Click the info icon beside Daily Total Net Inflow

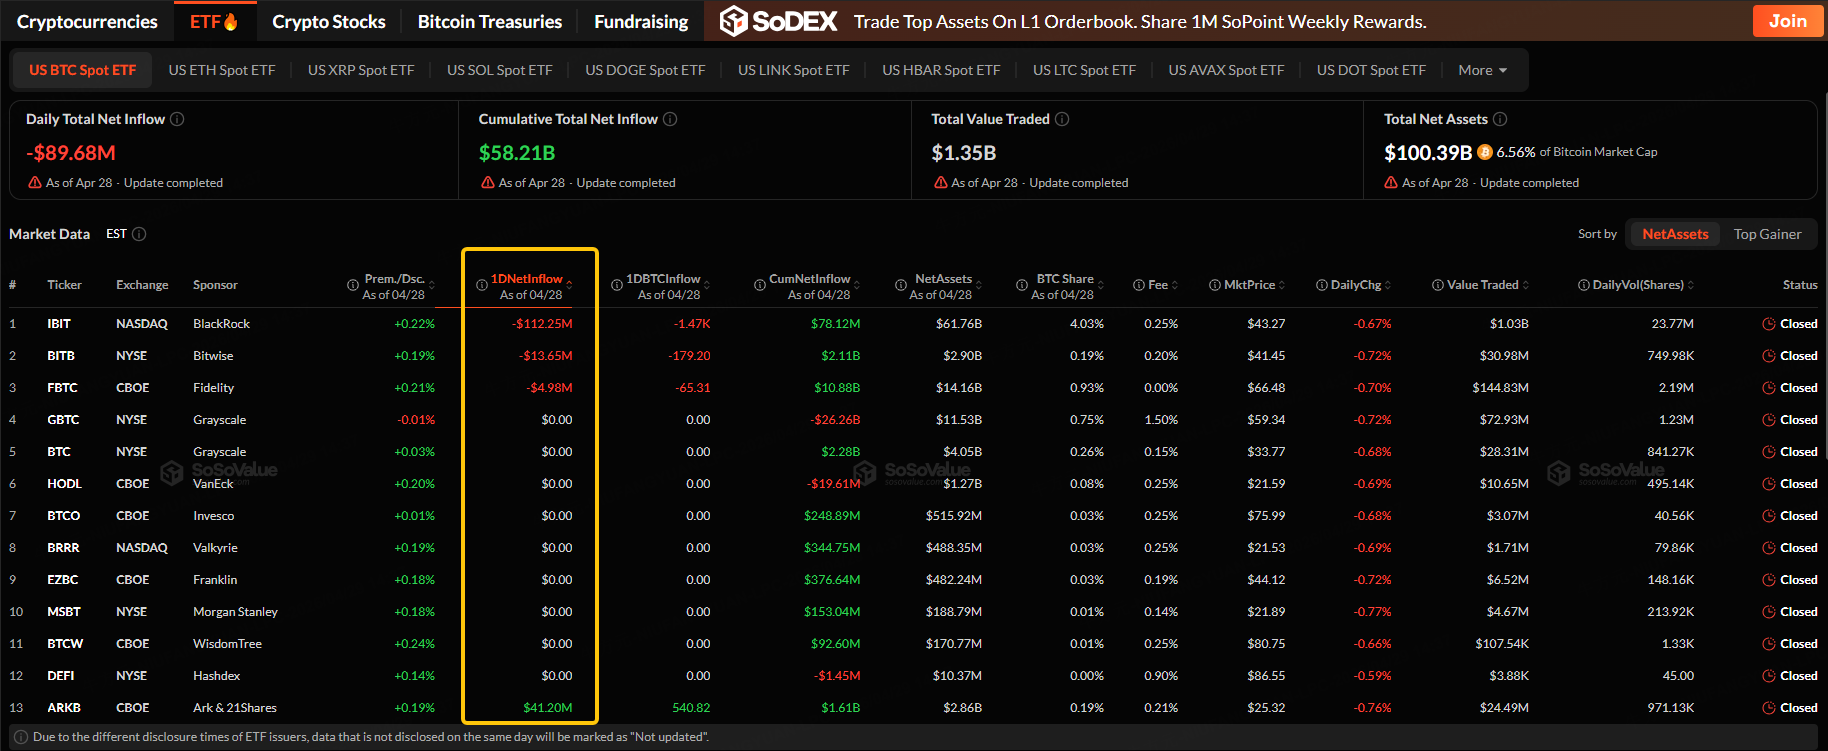tap(177, 119)
